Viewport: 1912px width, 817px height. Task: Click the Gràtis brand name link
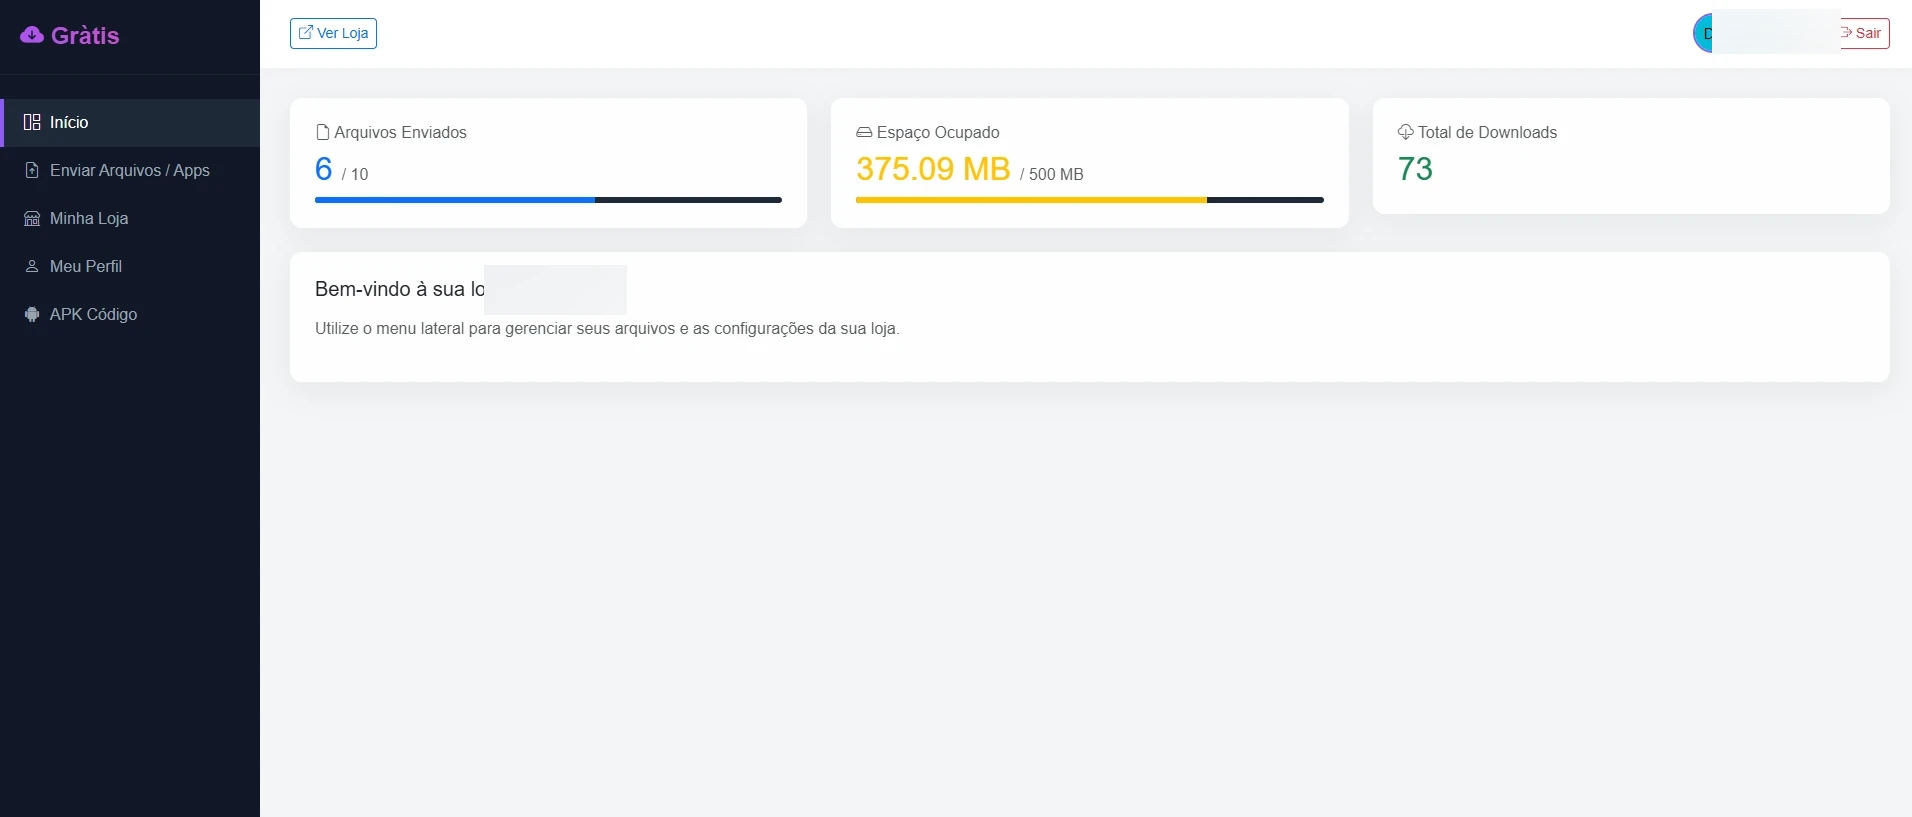point(85,36)
